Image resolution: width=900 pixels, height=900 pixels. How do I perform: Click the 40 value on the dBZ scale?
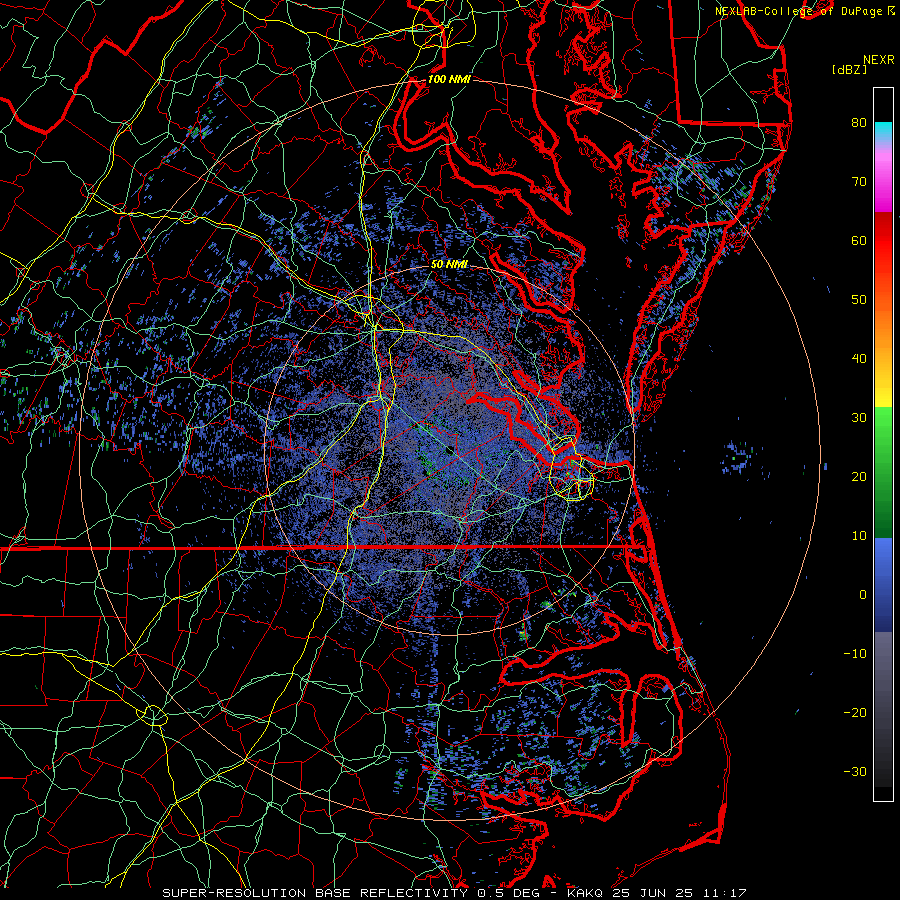859,359
